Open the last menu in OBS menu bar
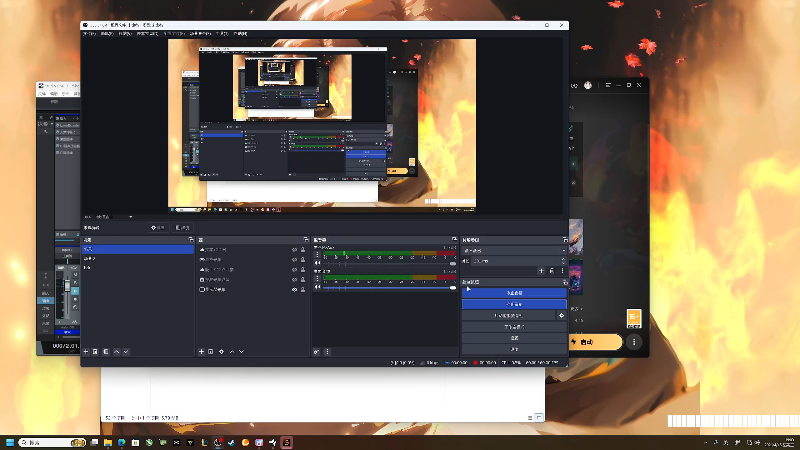Viewport: 800px width, 450px height. (240, 34)
